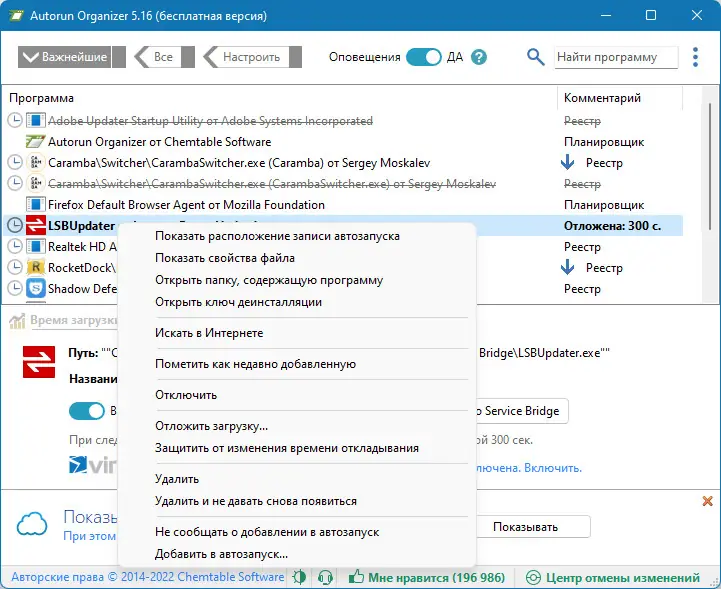The width and height of the screenshot is (721, 589).
Task: Choose Не сообщать о добавлении в автозапуск
Action: coord(297,532)
